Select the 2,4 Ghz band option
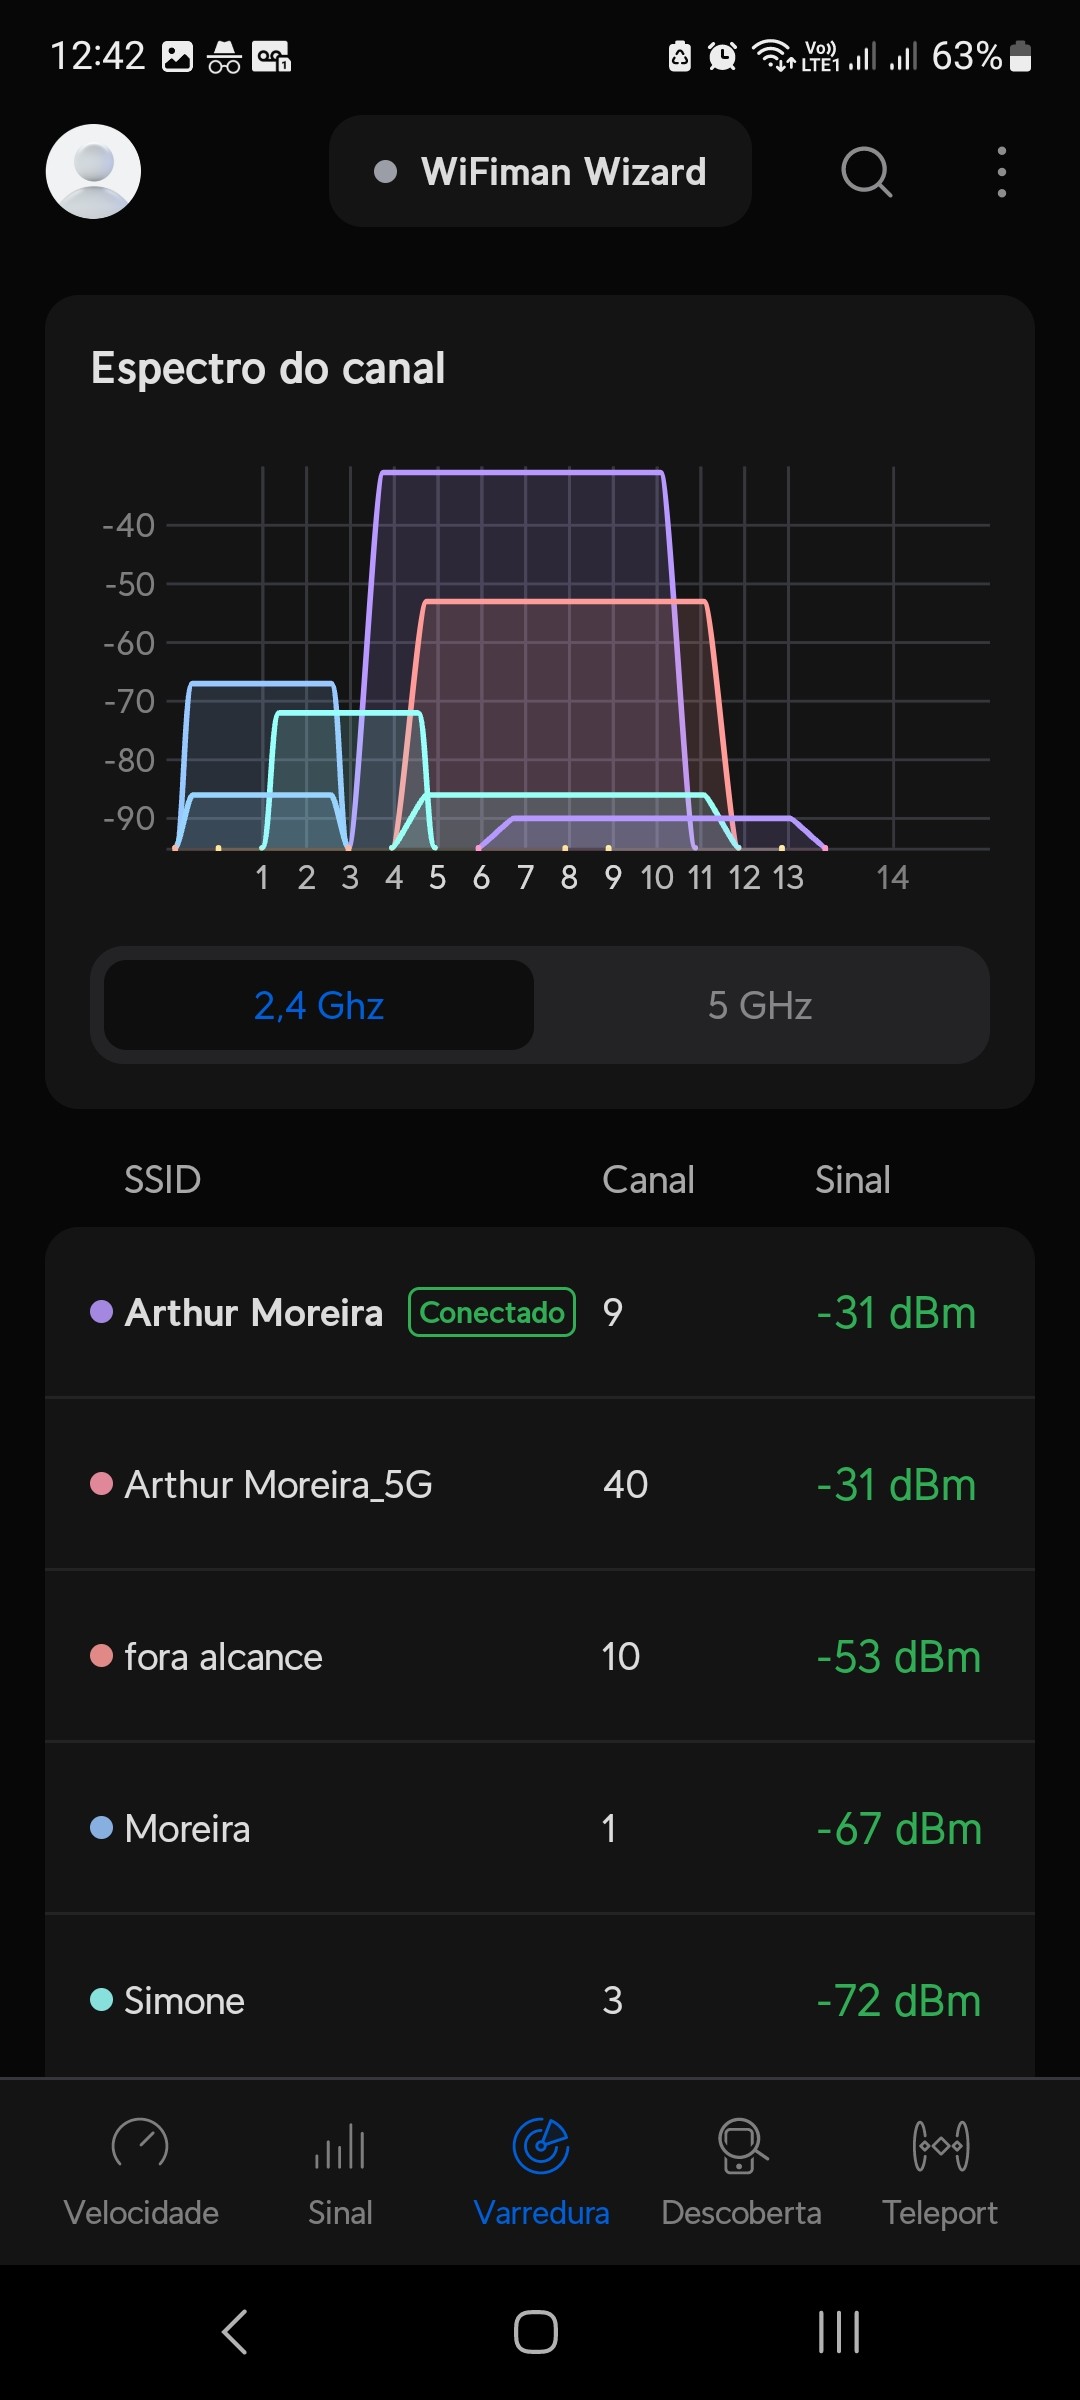 319,1005
